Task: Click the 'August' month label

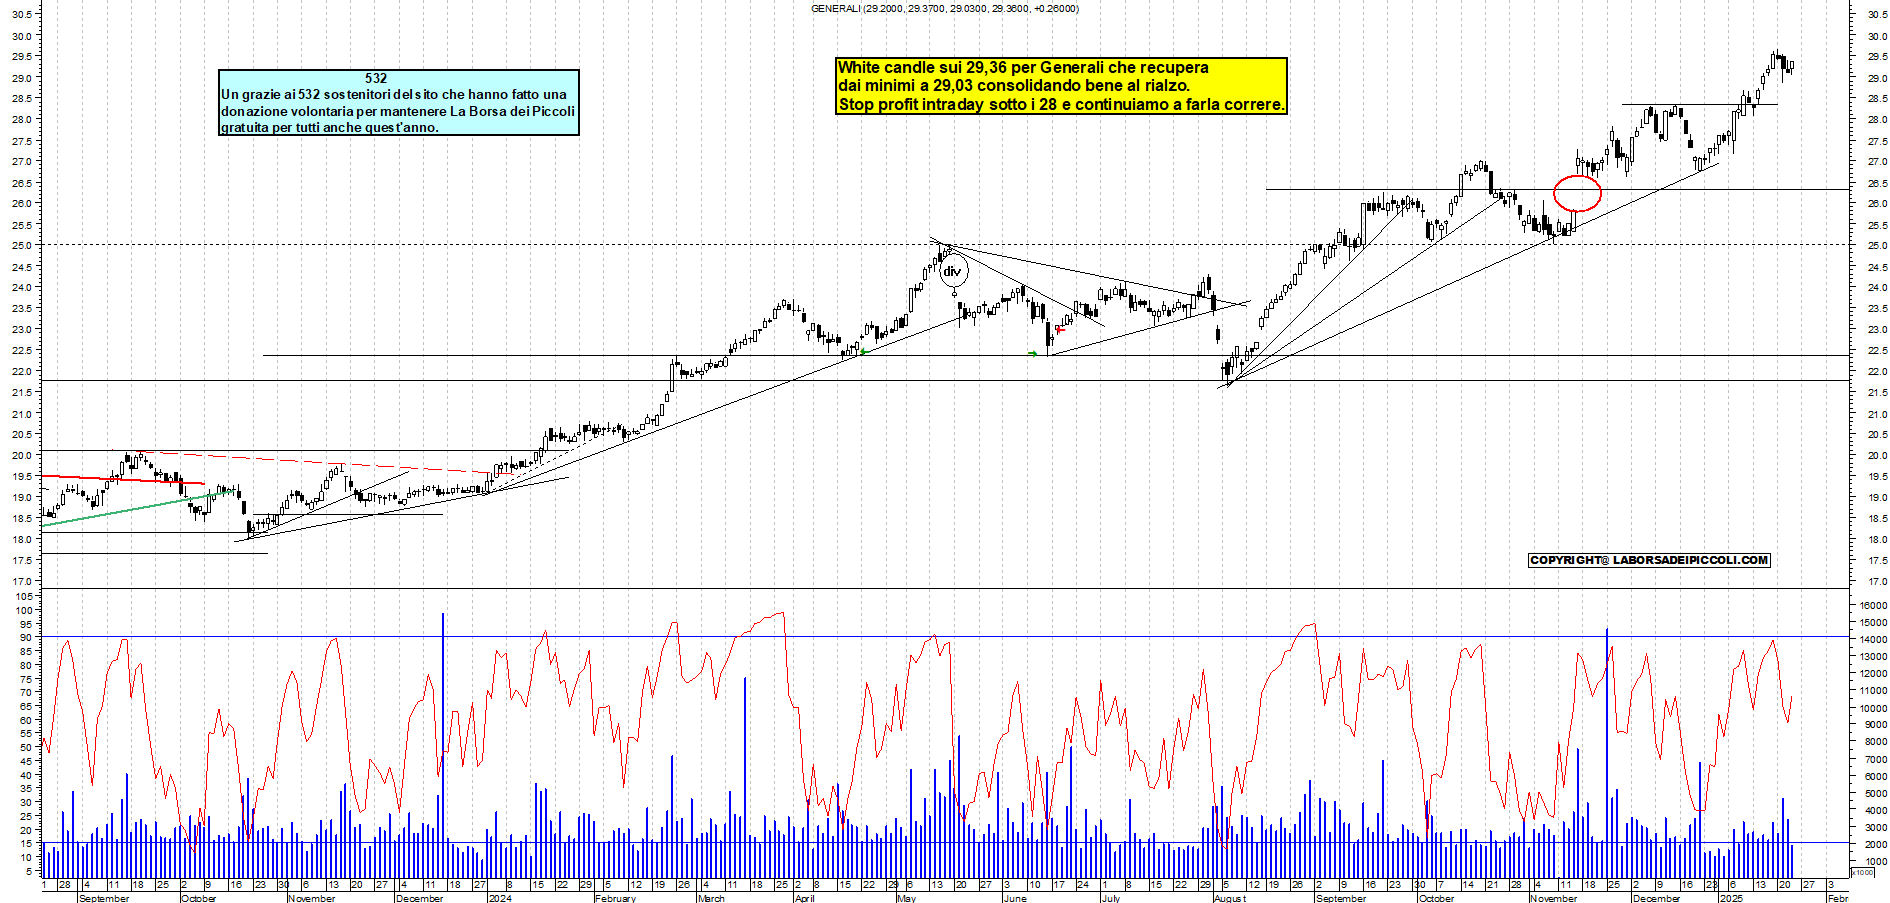Action: point(1230,898)
